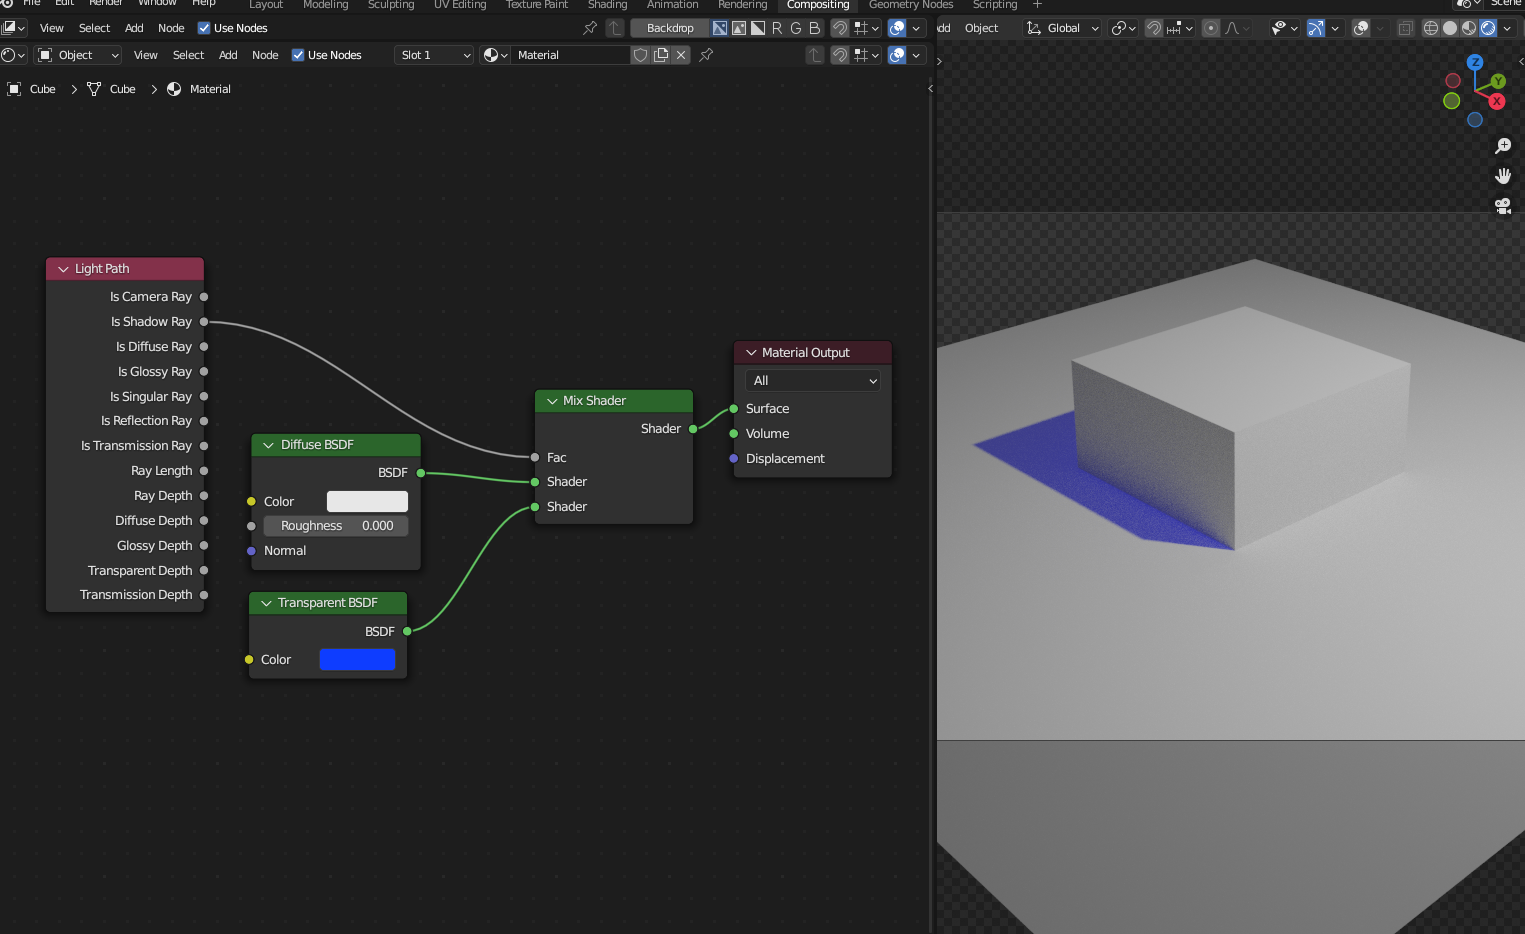1525x934 pixels.
Task: Open the Object shader type dropdown
Action: (x=78, y=55)
